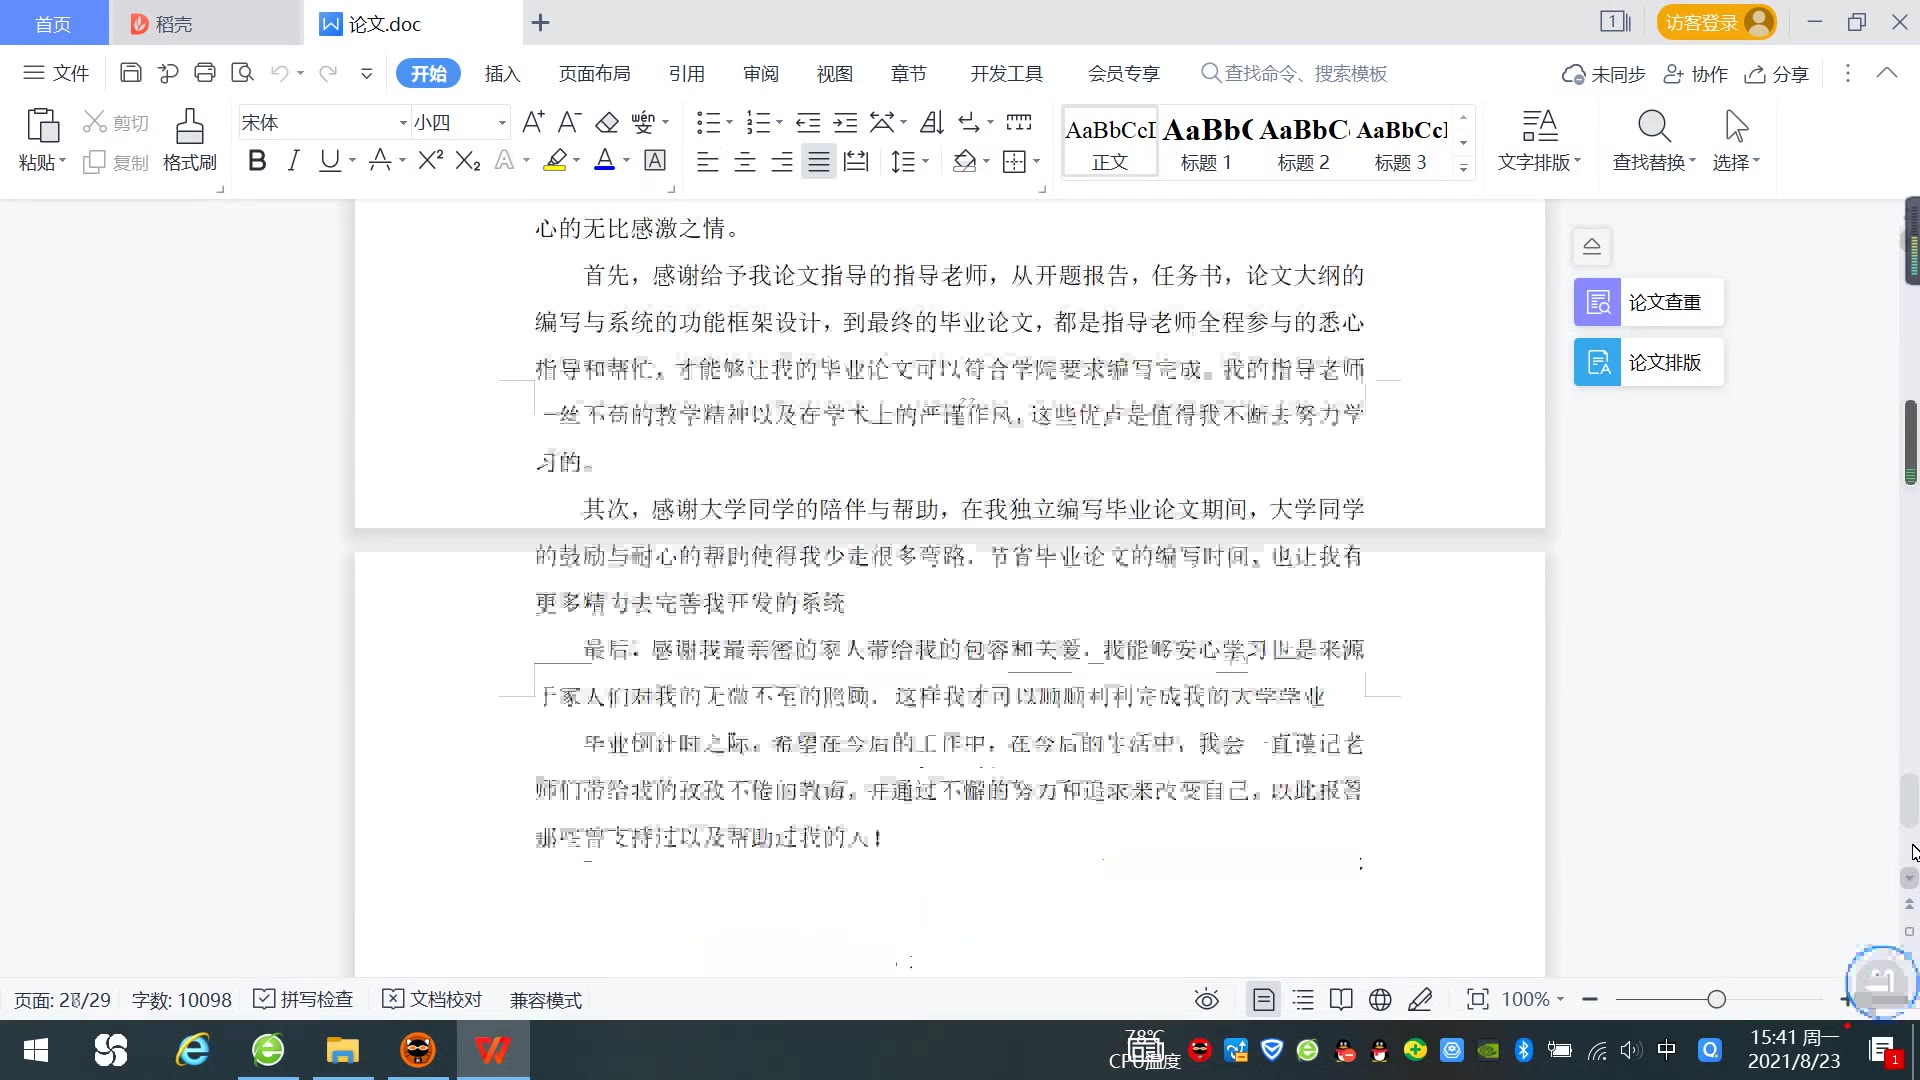Switch to web layout view icon
Image resolution: width=1920 pixels, height=1080 pixels.
click(1380, 999)
